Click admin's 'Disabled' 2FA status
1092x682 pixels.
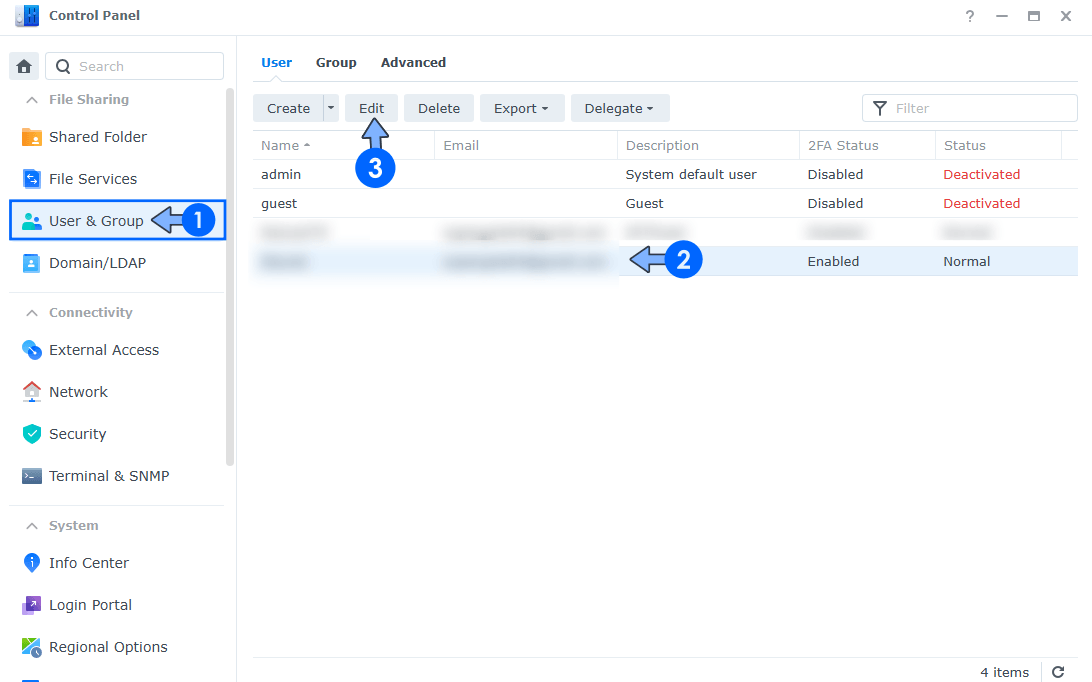coord(835,175)
